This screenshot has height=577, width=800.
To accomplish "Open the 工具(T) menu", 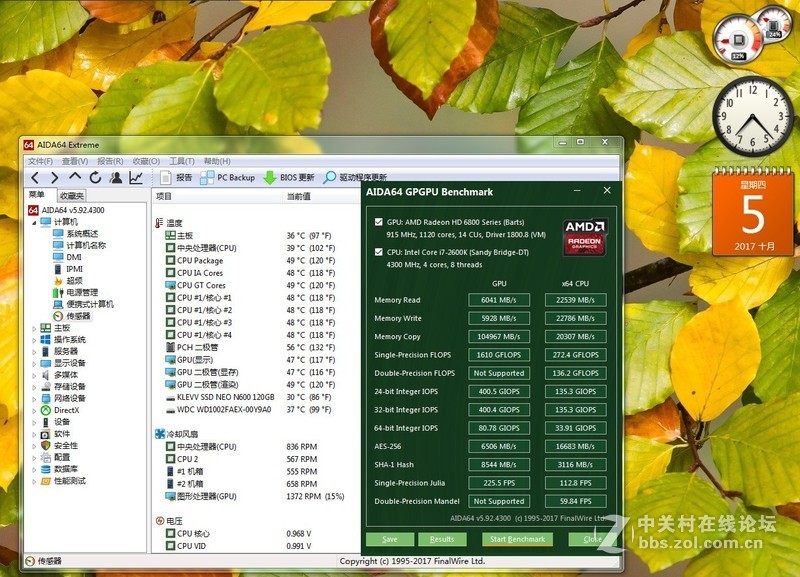I will point(182,161).
